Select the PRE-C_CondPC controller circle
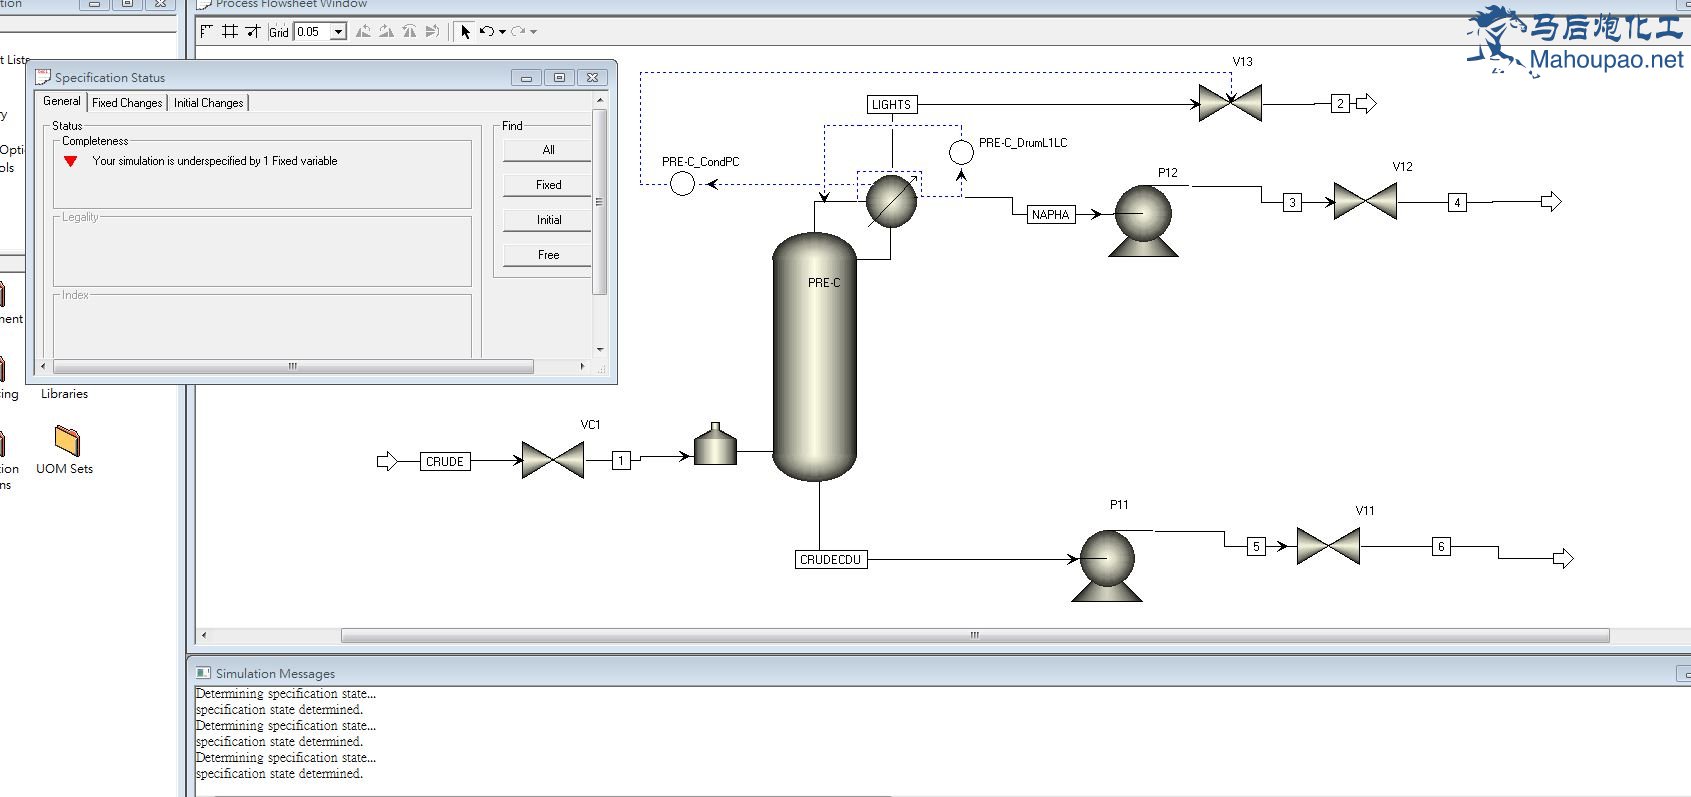The height and width of the screenshot is (797, 1691). tap(682, 184)
